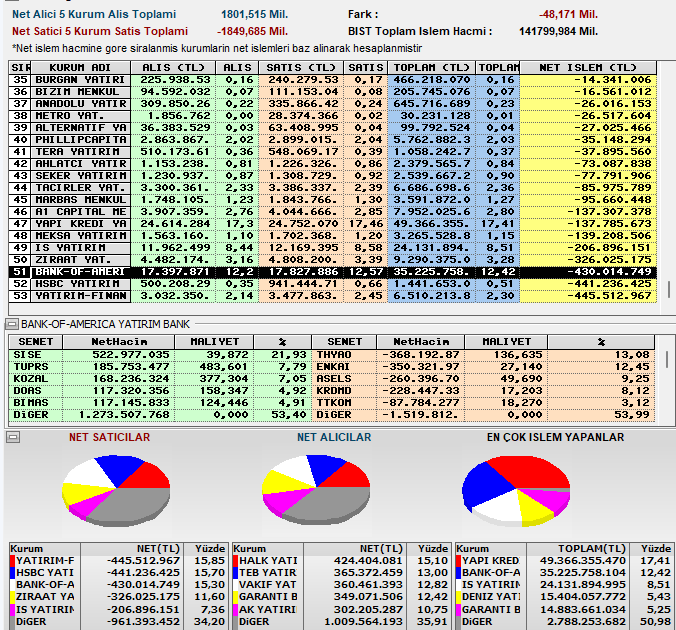Viewport: 676px width, 630px height.
Task: Select the SEKER YATIRIM row
Action: 332,176
